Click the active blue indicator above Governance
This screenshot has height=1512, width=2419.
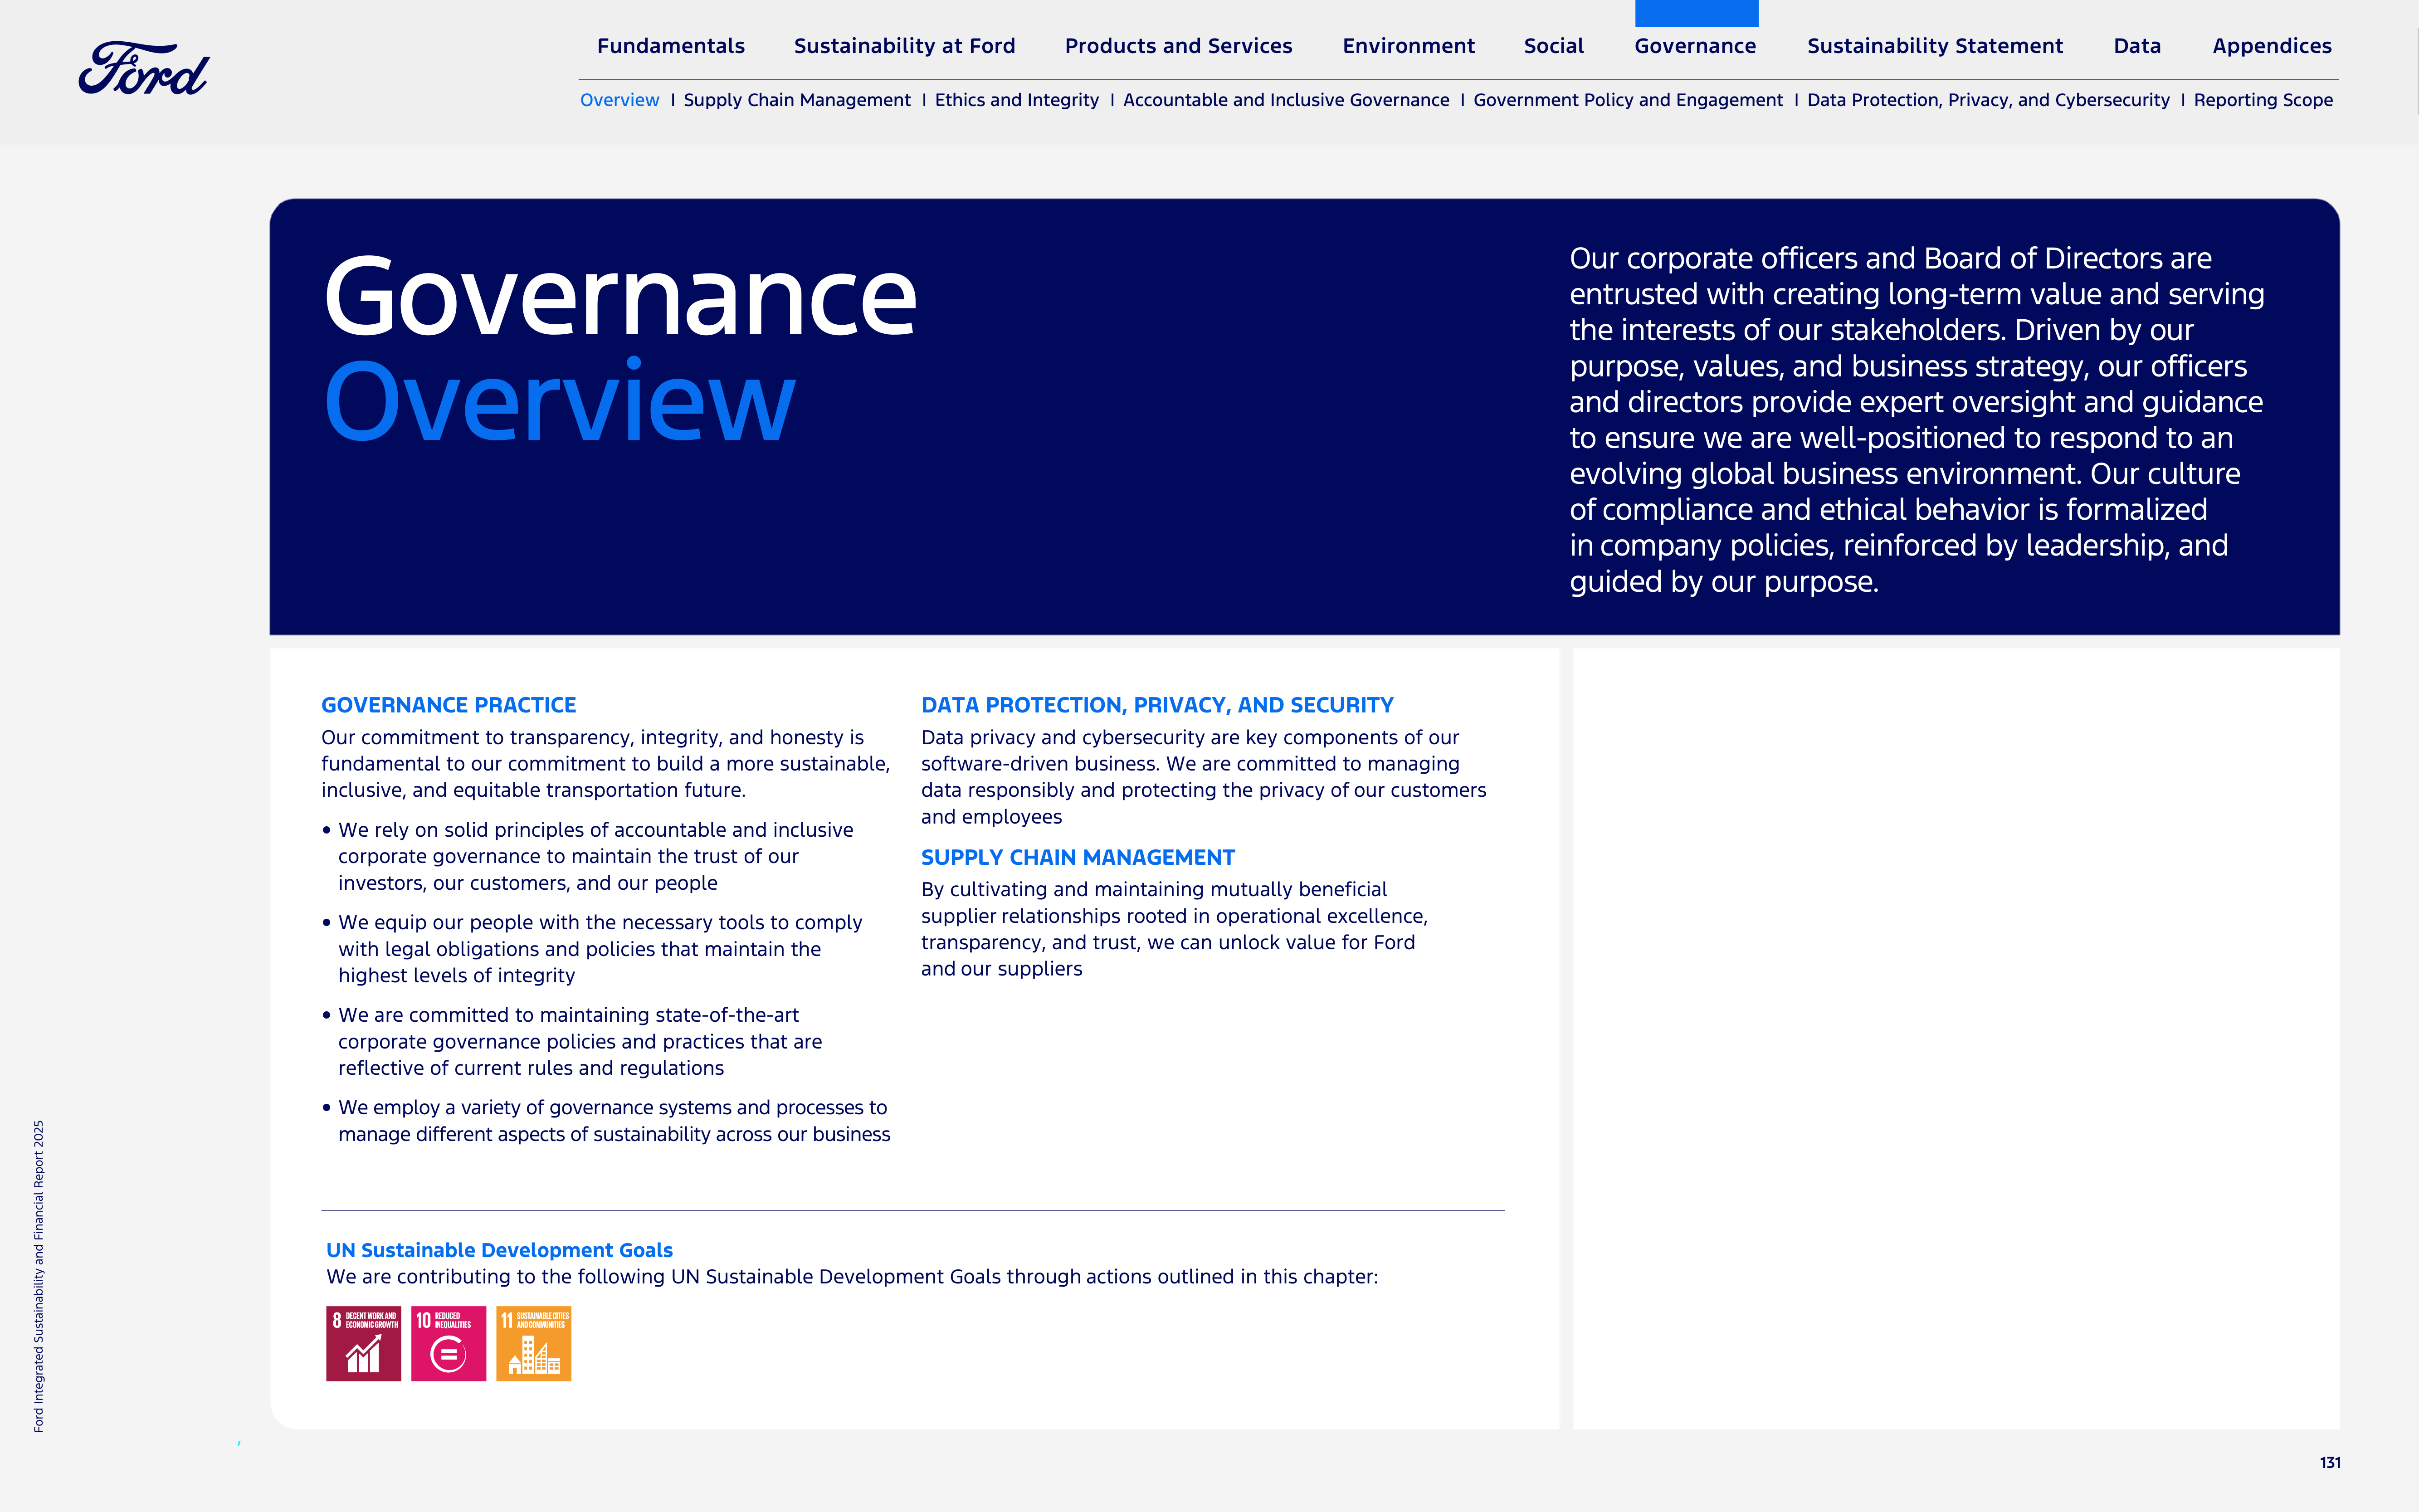pos(1696,13)
